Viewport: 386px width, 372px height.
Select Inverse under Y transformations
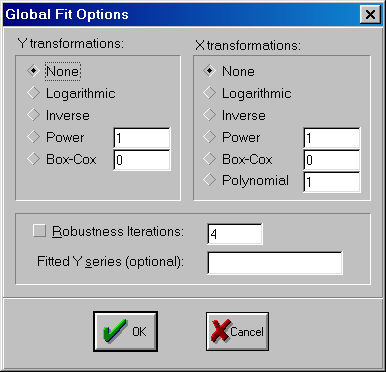point(33,115)
